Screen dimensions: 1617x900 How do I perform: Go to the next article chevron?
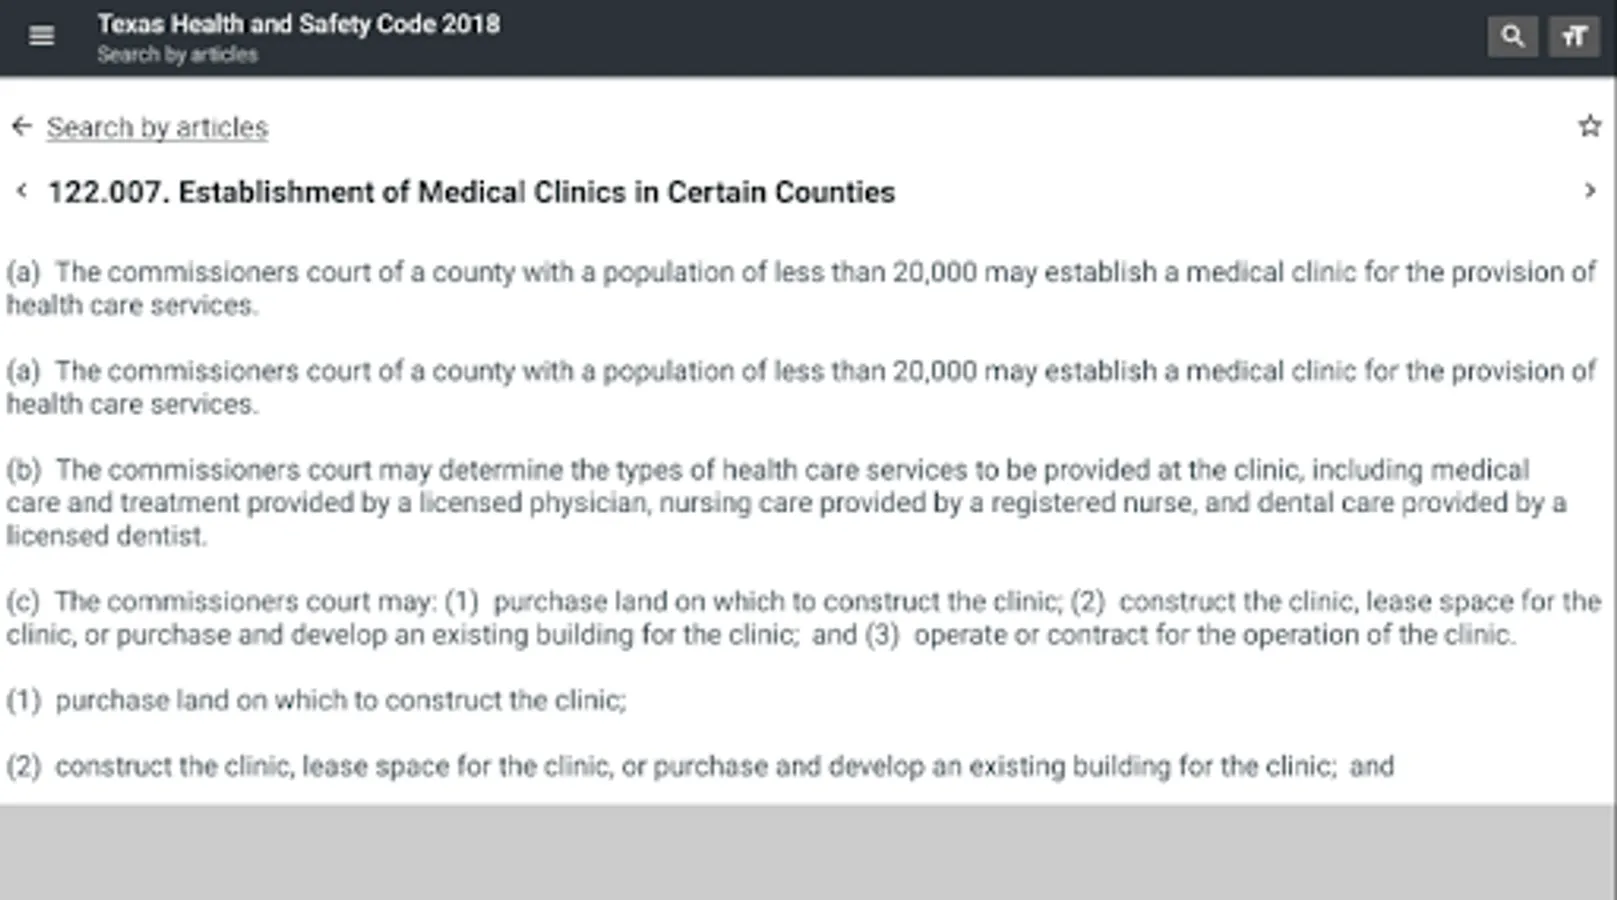coord(1589,190)
